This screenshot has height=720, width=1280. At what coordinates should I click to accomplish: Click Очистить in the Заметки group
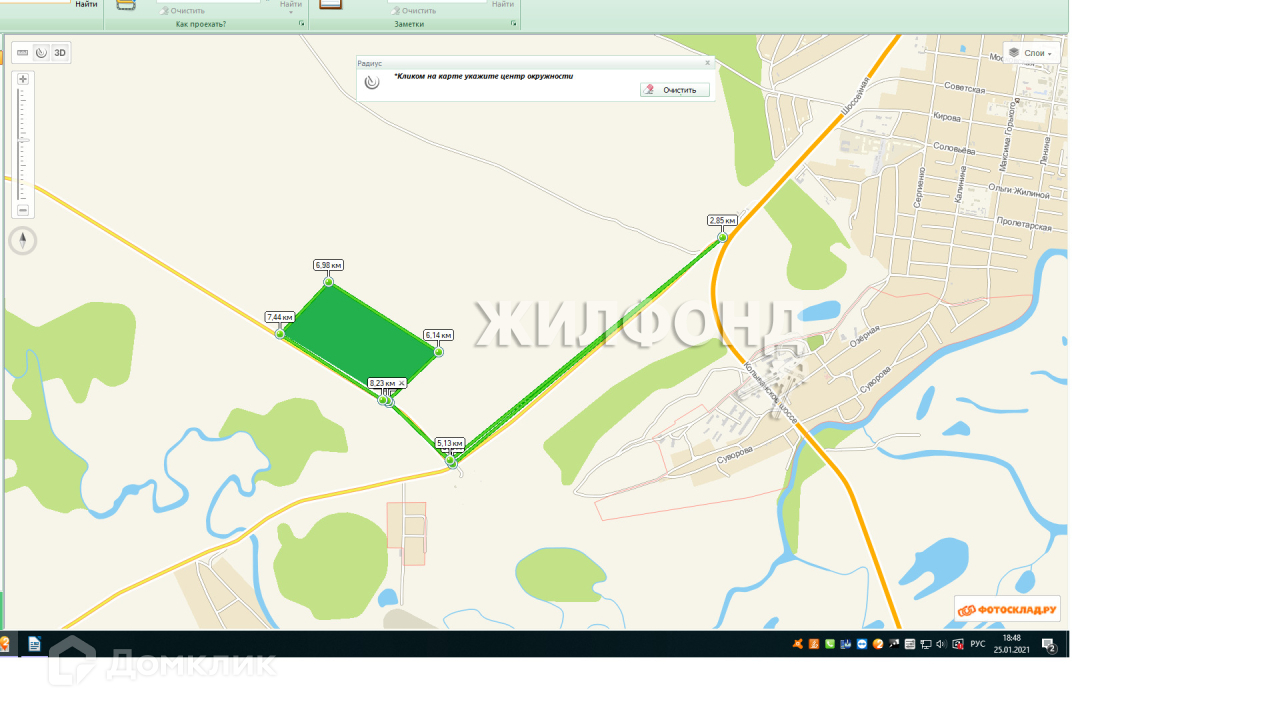(x=413, y=11)
